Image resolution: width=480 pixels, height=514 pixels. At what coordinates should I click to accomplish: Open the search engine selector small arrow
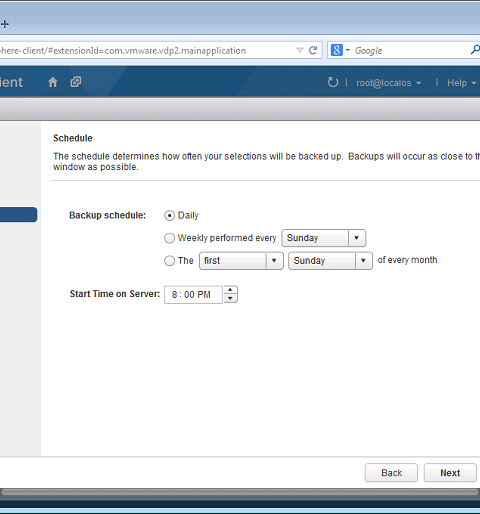click(348, 50)
